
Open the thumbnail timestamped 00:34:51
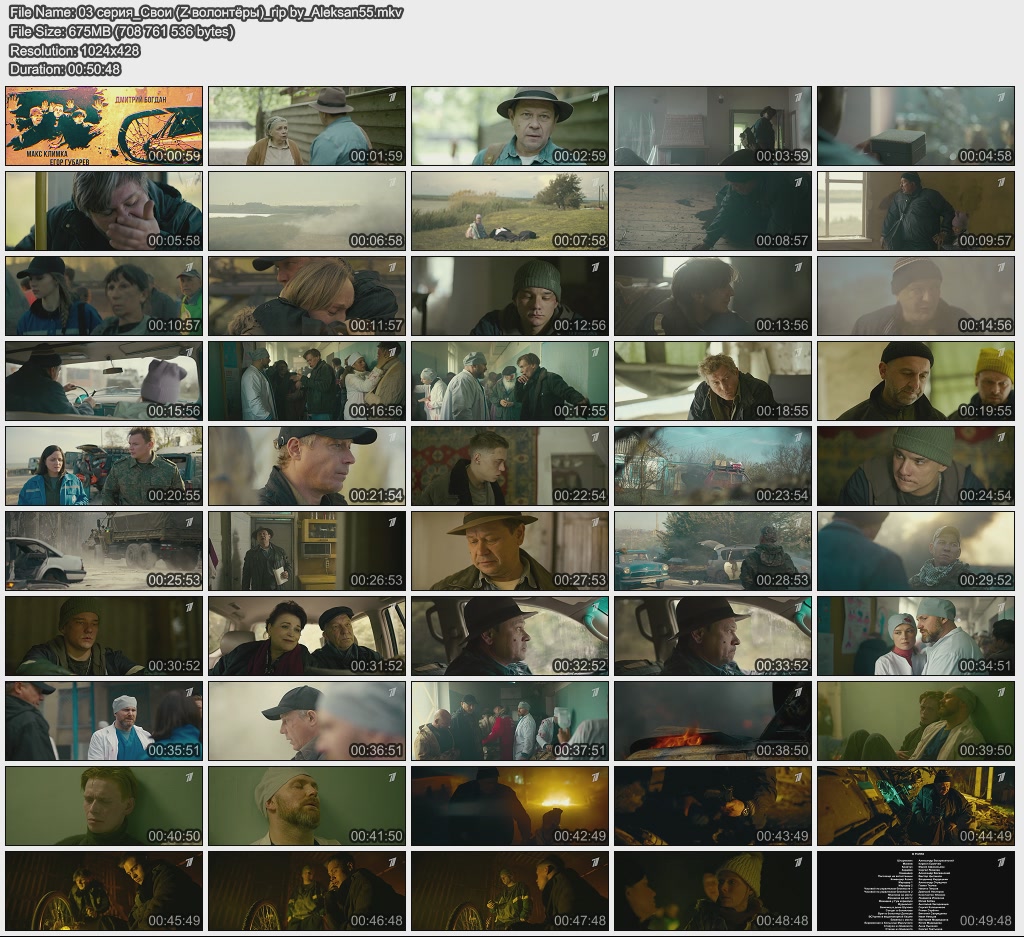(x=915, y=636)
